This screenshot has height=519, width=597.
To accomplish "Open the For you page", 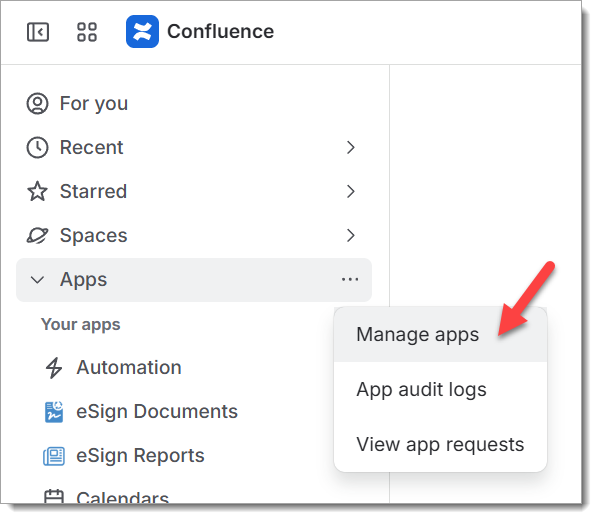I will click(94, 104).
